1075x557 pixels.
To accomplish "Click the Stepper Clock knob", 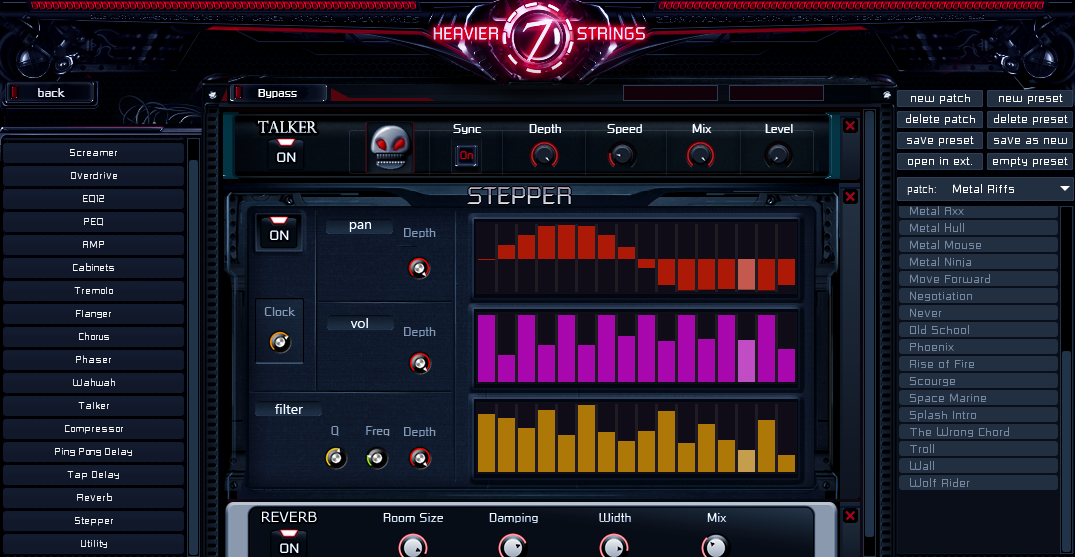I will pyautogui.click(x=280, y=342).
